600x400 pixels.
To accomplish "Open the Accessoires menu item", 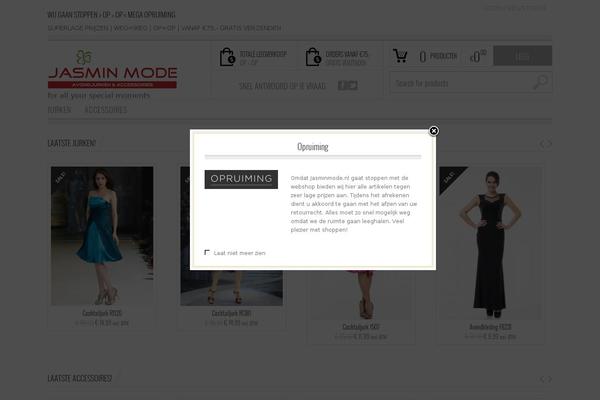I will pyautogui.click(x=106, y=110).
